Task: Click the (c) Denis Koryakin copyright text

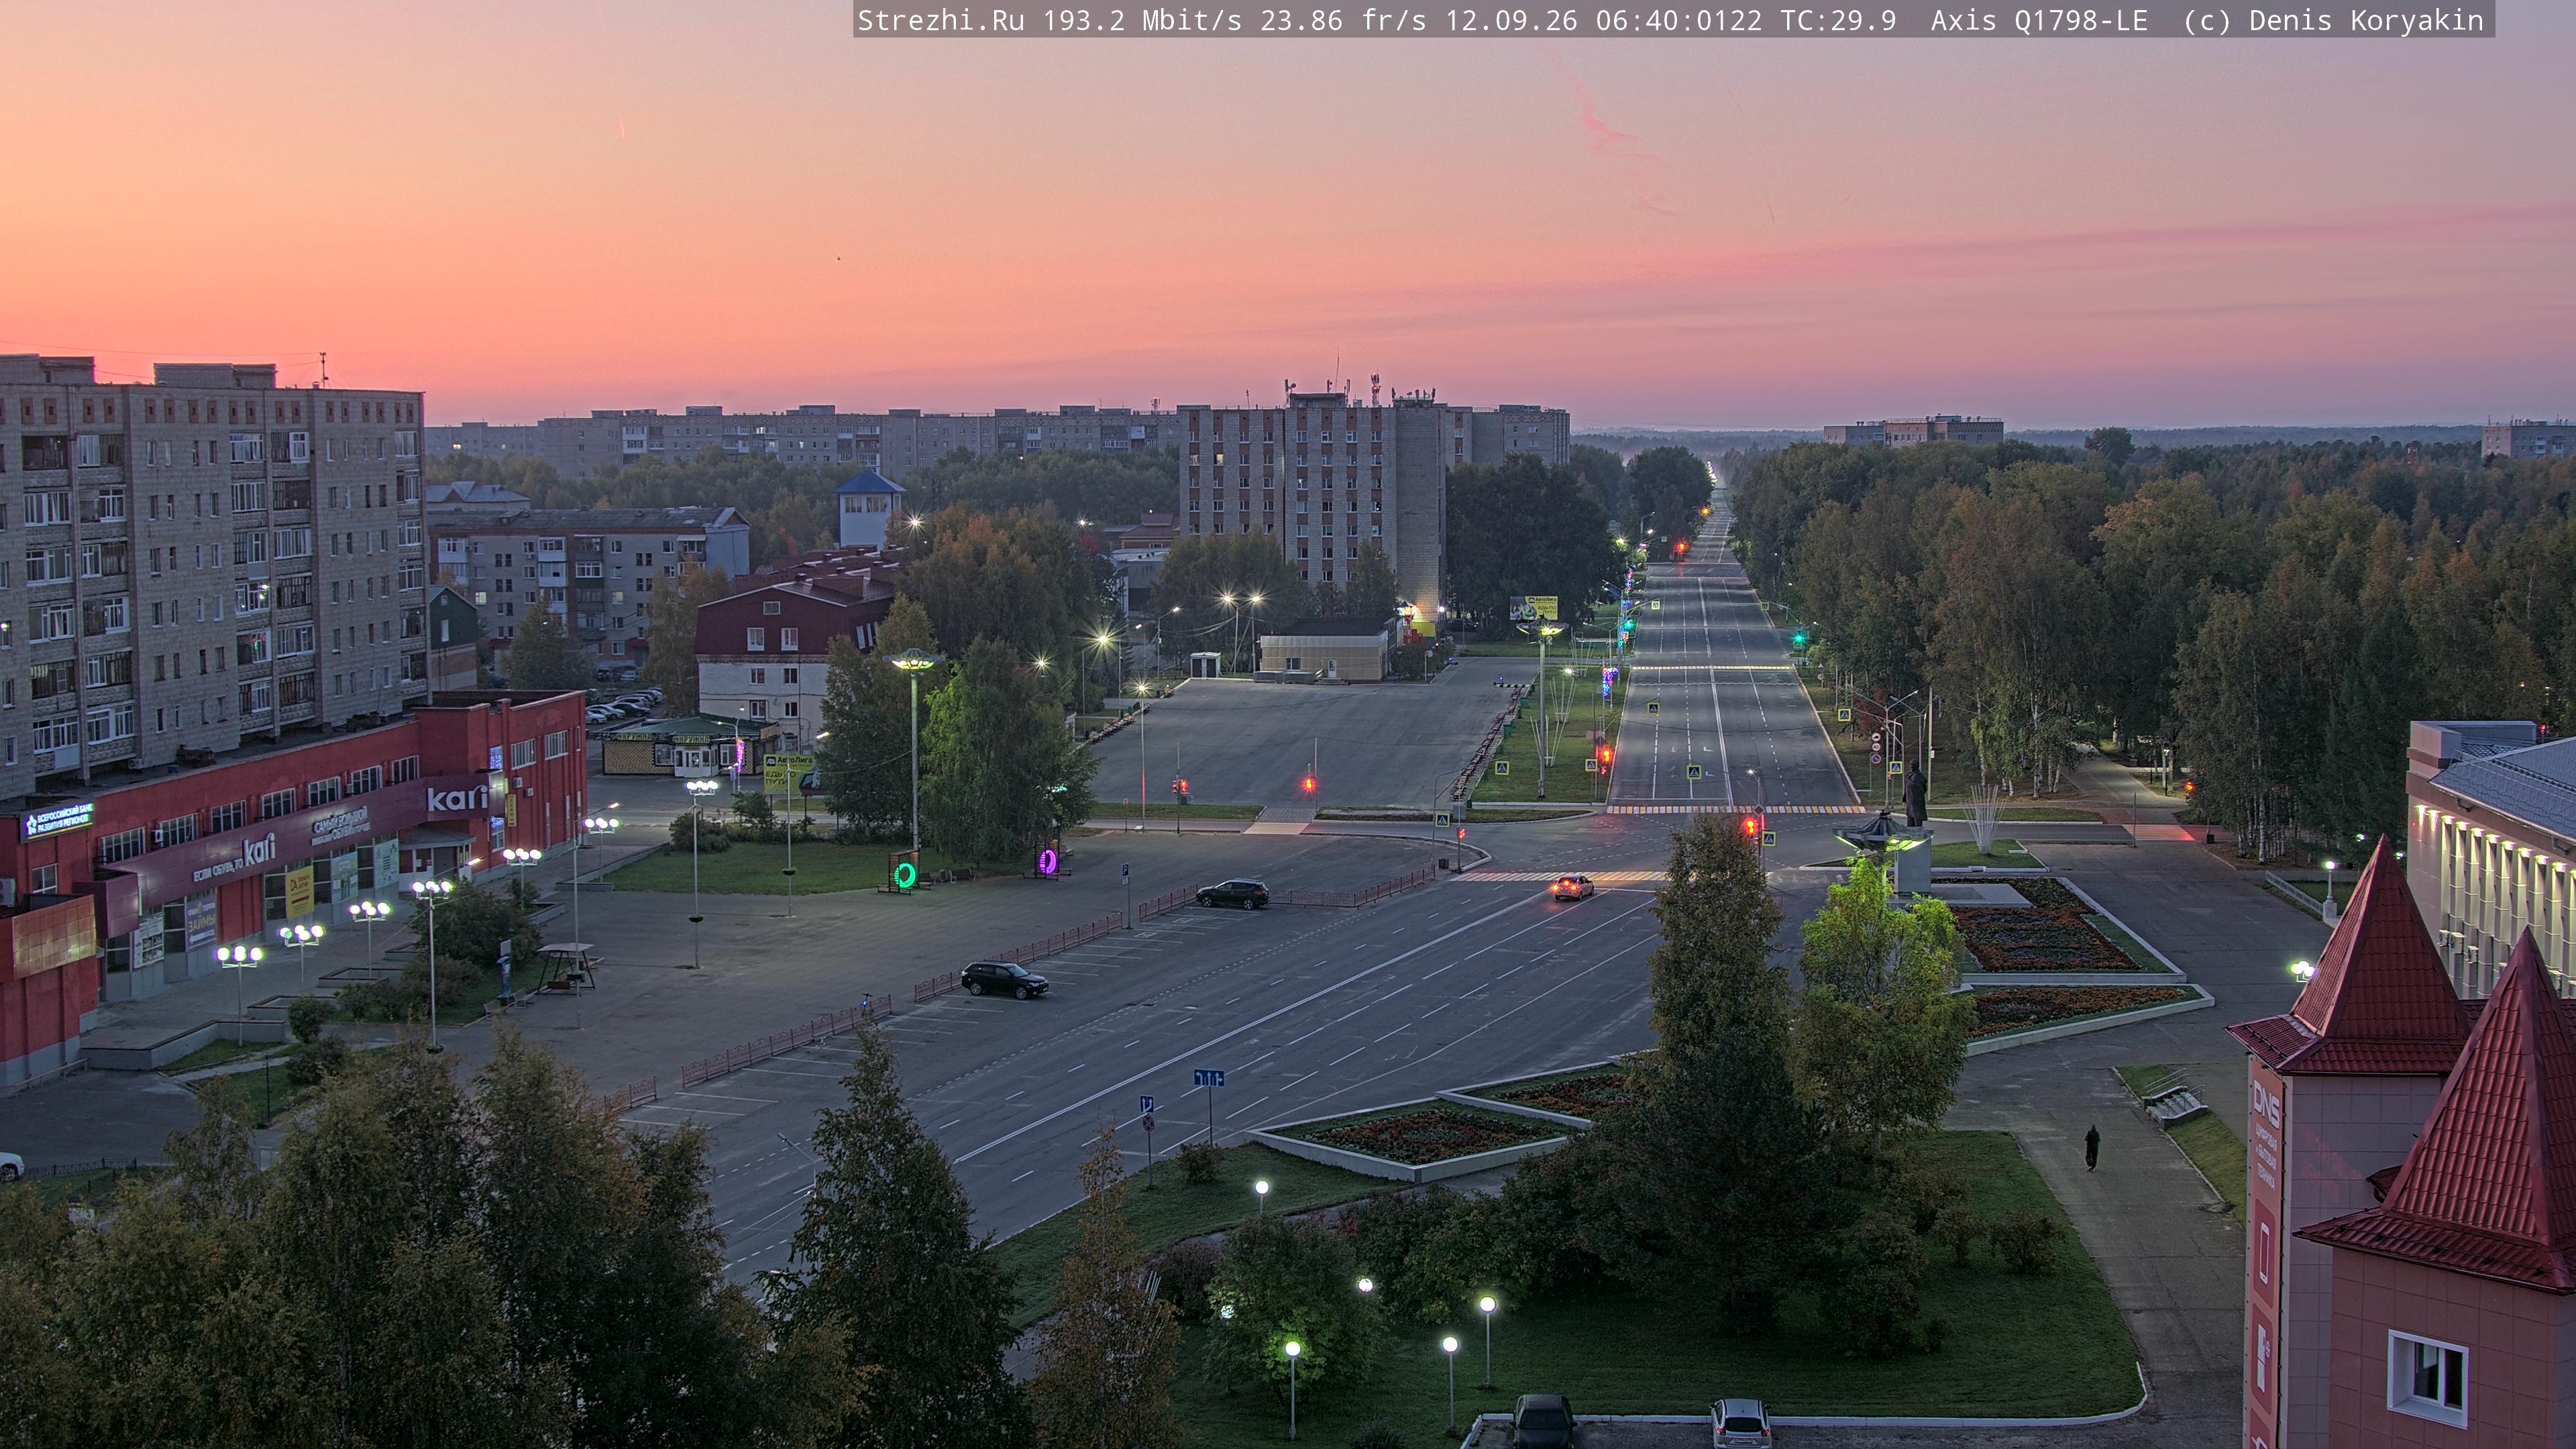Action: [2333, 21]
